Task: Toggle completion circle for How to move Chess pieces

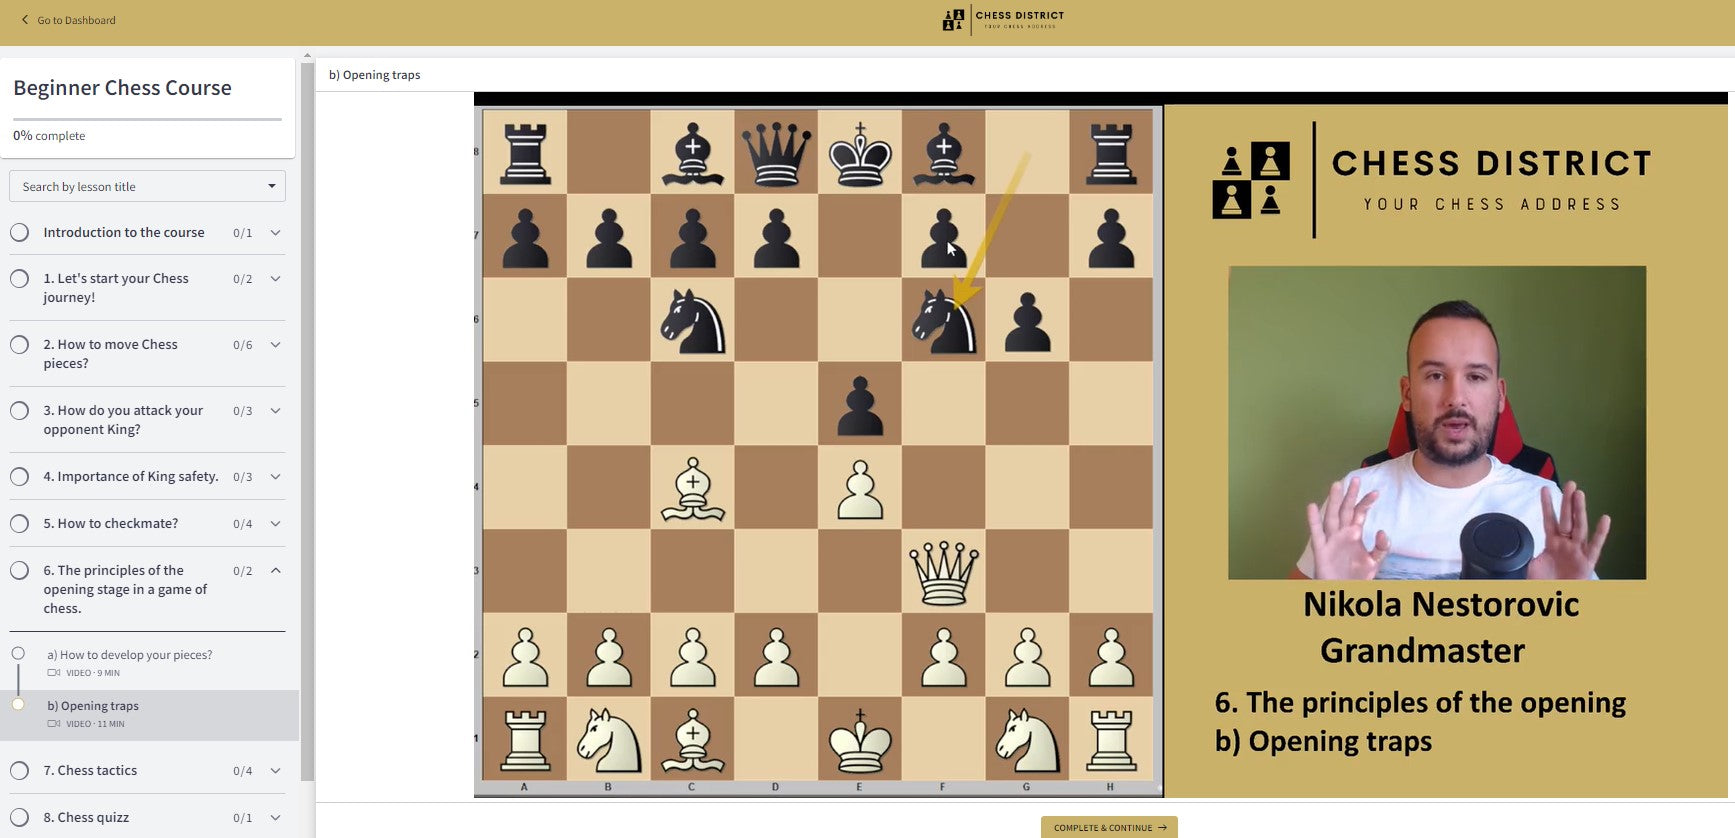Action: 19,344
